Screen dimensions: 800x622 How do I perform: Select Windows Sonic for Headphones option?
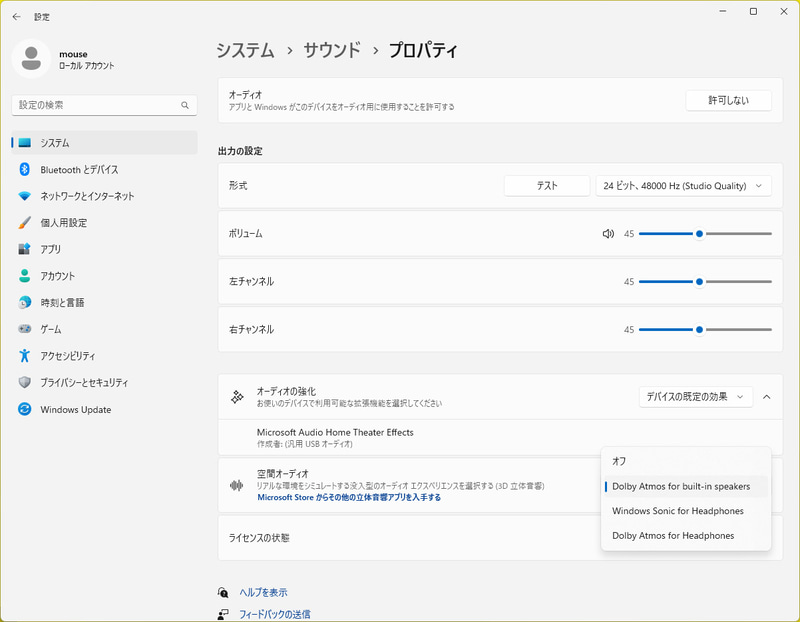677,510
